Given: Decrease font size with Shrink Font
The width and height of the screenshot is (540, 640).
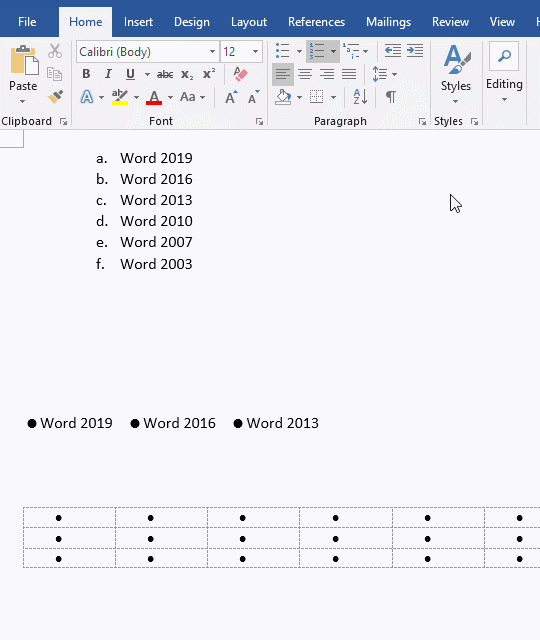Looking at the screenshot, I should (x=253, y=97).
